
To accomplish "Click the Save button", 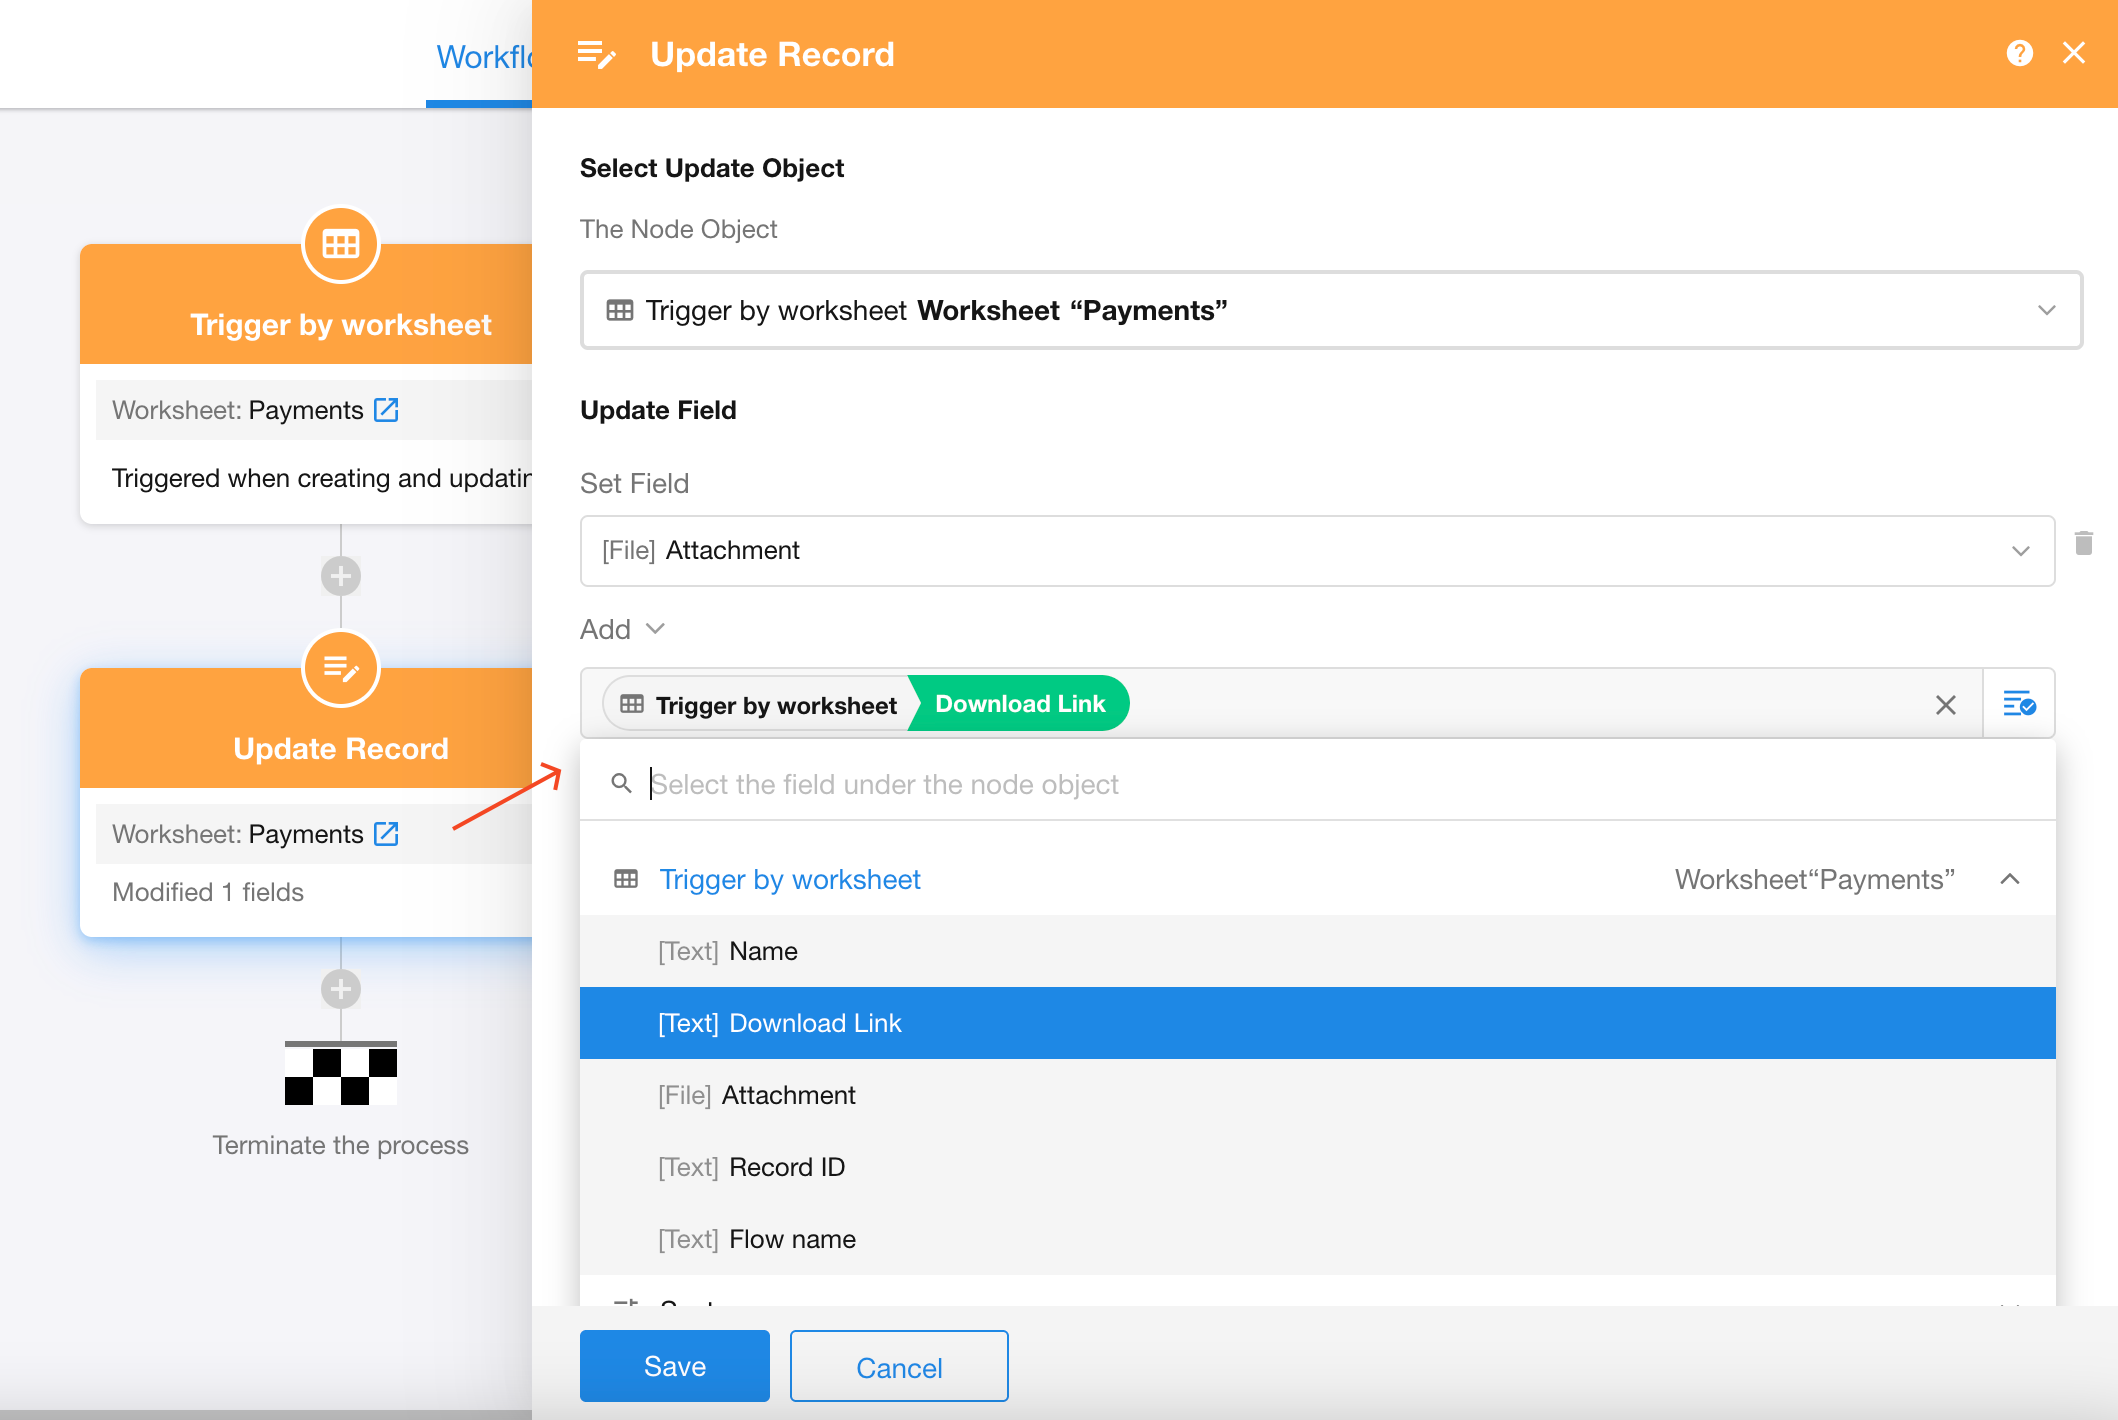I will pyautogui.click(x=675, y=1366).
